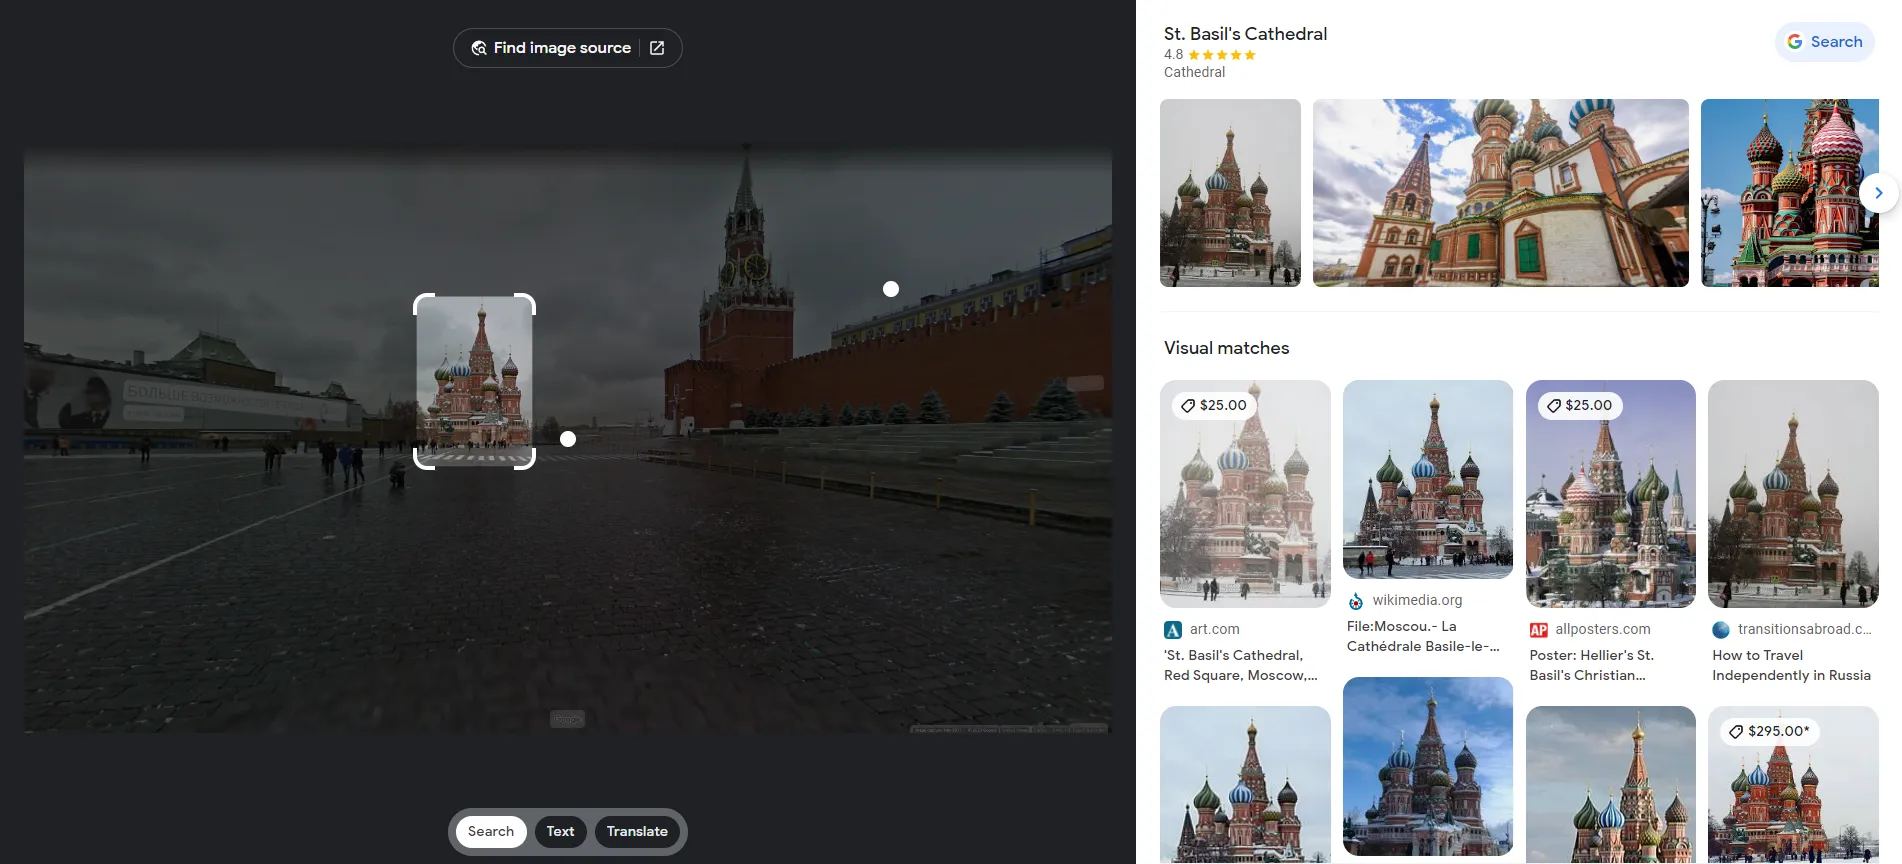Click the $25.00 price tag on allposters result
Viewport: 1902px width, 864px height.
[x=1579, y=405]
